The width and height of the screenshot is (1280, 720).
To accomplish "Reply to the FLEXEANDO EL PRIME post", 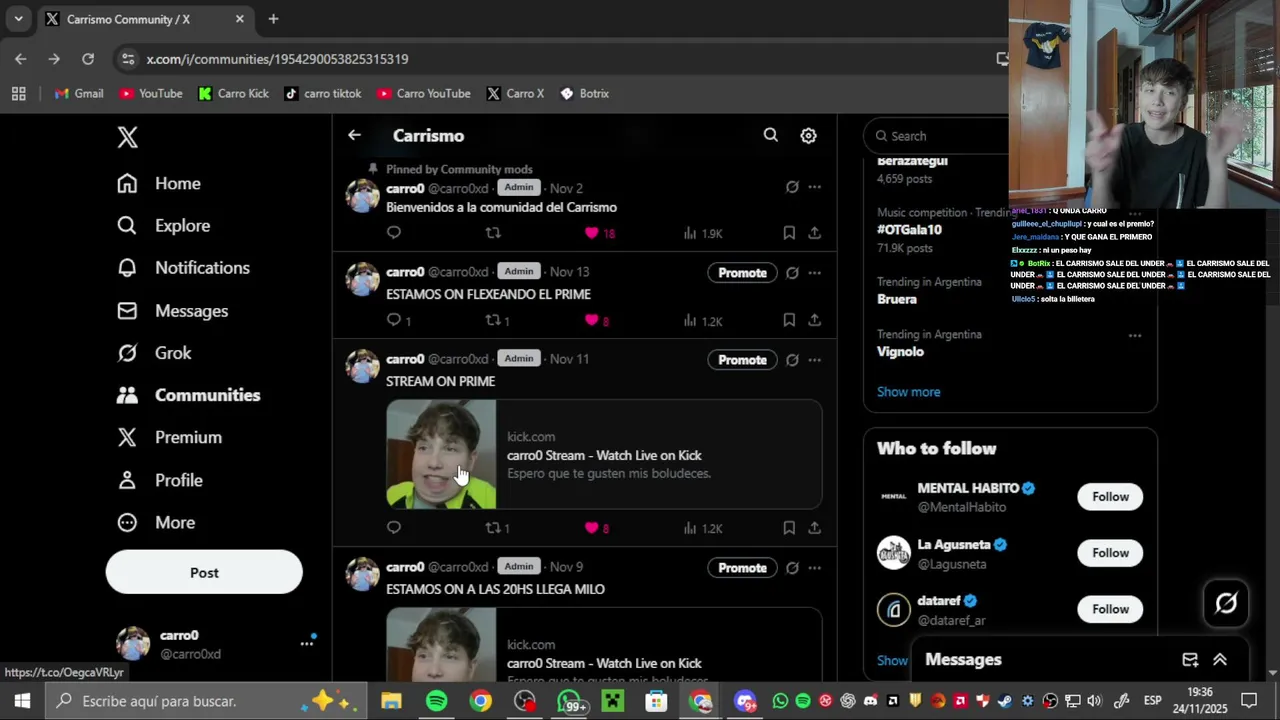I will point(398,320).
